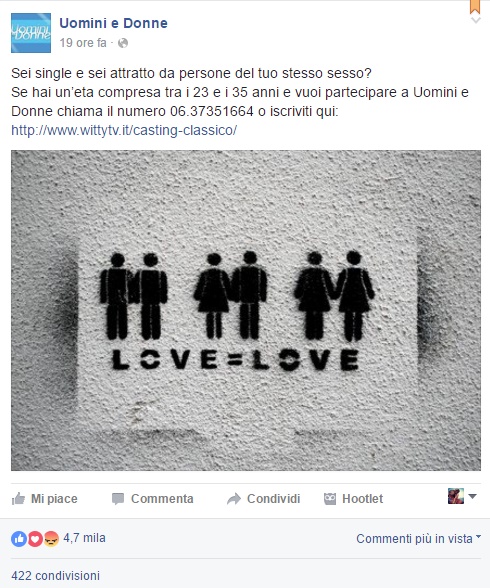Expand the profile avatar selector arrow

point(472,496)
